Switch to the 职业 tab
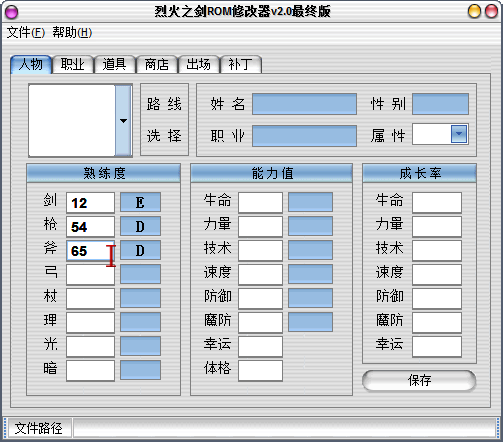This screenshot has width=503, height=442. click(73, 64)
